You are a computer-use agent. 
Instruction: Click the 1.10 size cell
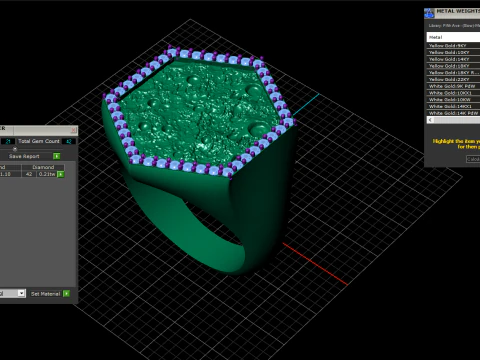point(10,174)
